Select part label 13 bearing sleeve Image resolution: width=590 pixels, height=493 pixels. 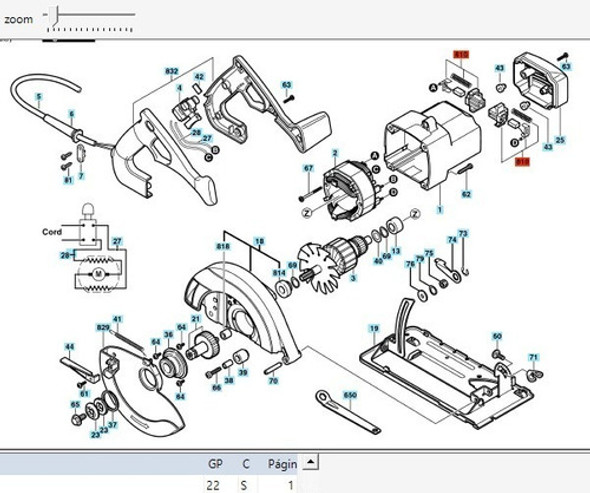pos(395,251)
